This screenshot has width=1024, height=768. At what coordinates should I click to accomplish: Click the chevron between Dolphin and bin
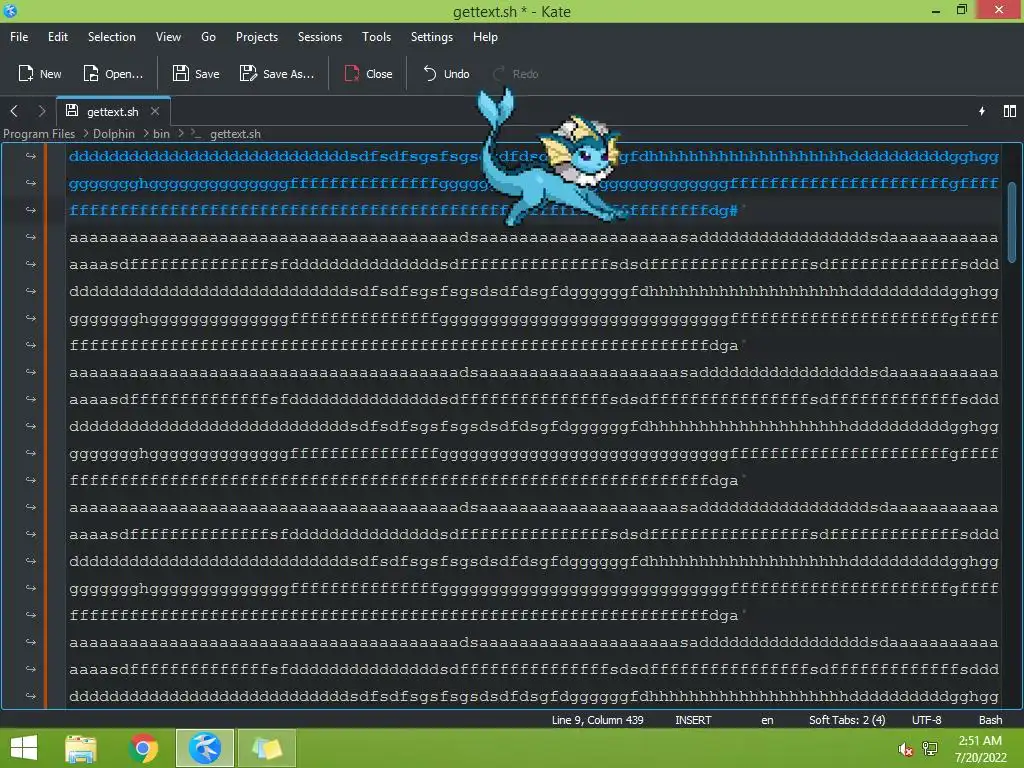tap(145, 134)
